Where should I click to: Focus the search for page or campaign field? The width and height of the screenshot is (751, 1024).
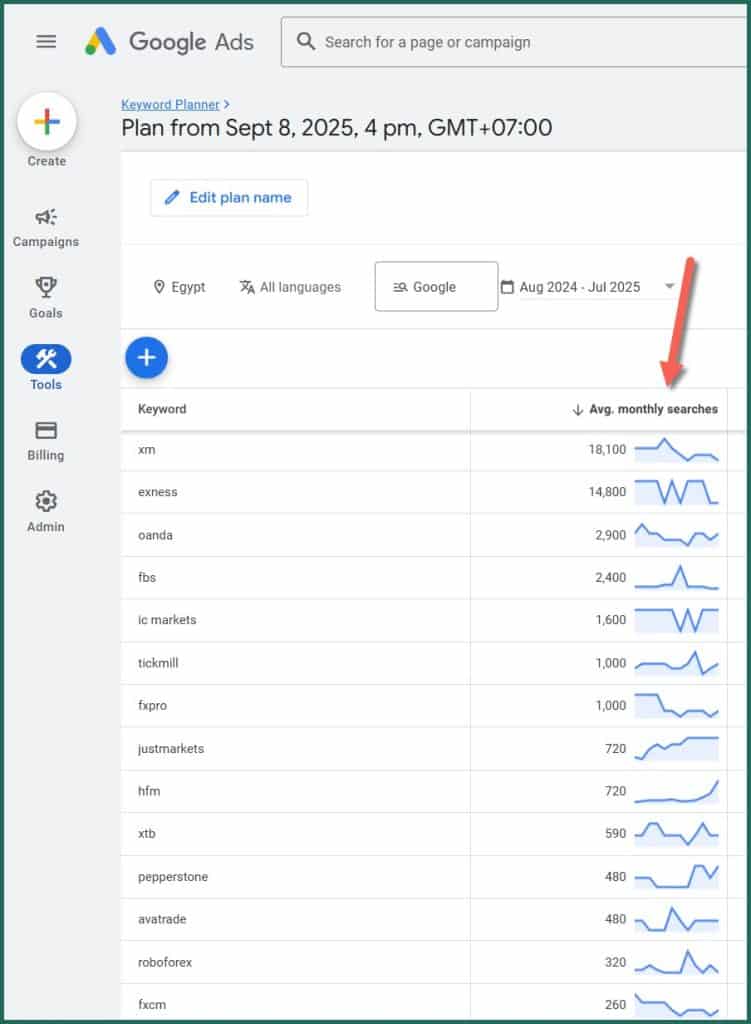[x=513, y=42]
